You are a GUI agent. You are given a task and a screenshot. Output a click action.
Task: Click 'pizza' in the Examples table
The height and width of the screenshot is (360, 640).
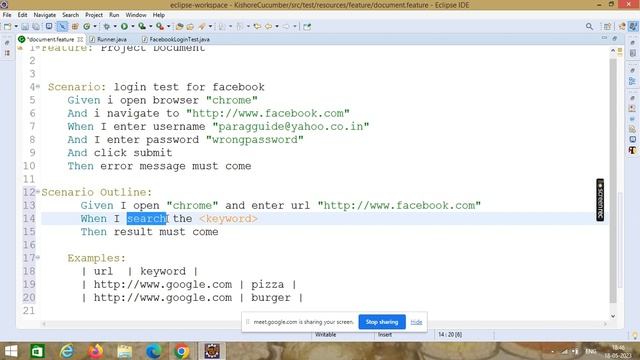pos(267,284)
